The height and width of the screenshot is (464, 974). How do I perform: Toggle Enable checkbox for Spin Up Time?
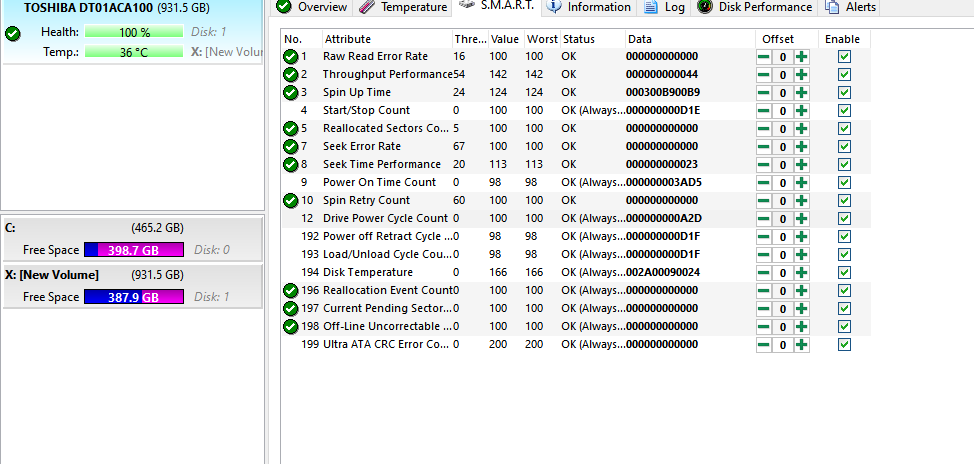[x=844, y=93]
